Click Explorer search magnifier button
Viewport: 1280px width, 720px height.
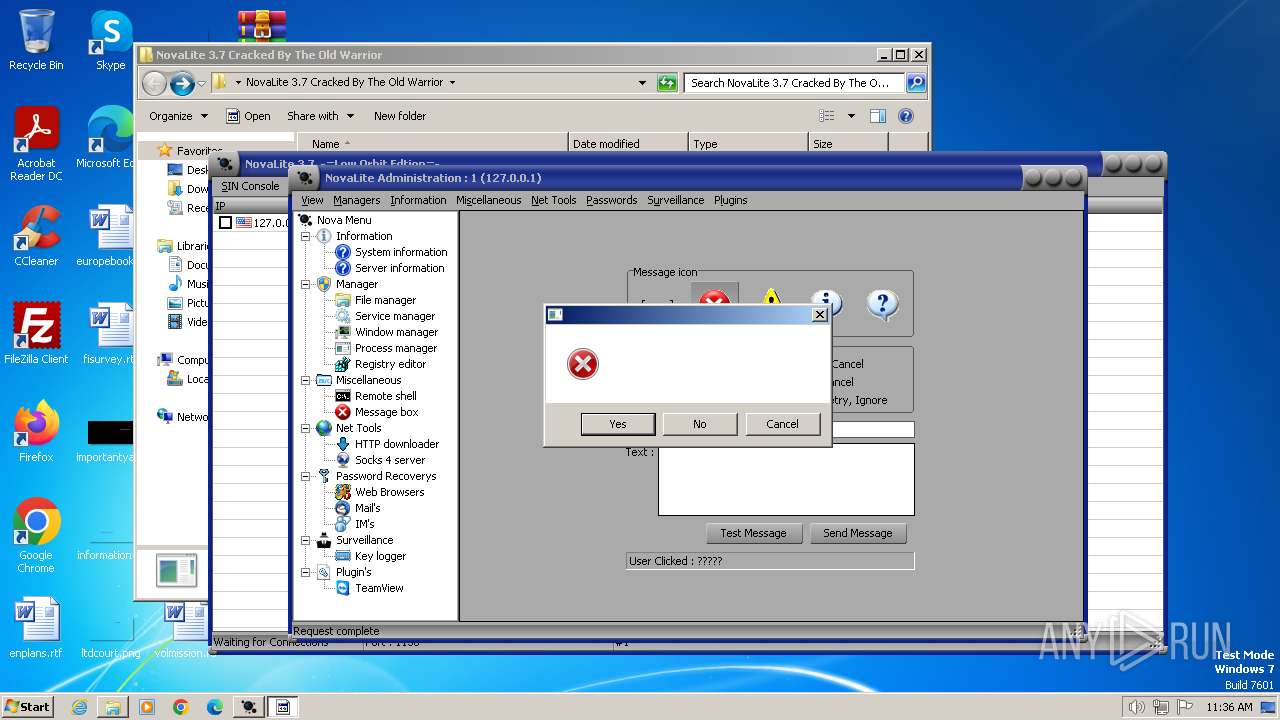point(915,83)
